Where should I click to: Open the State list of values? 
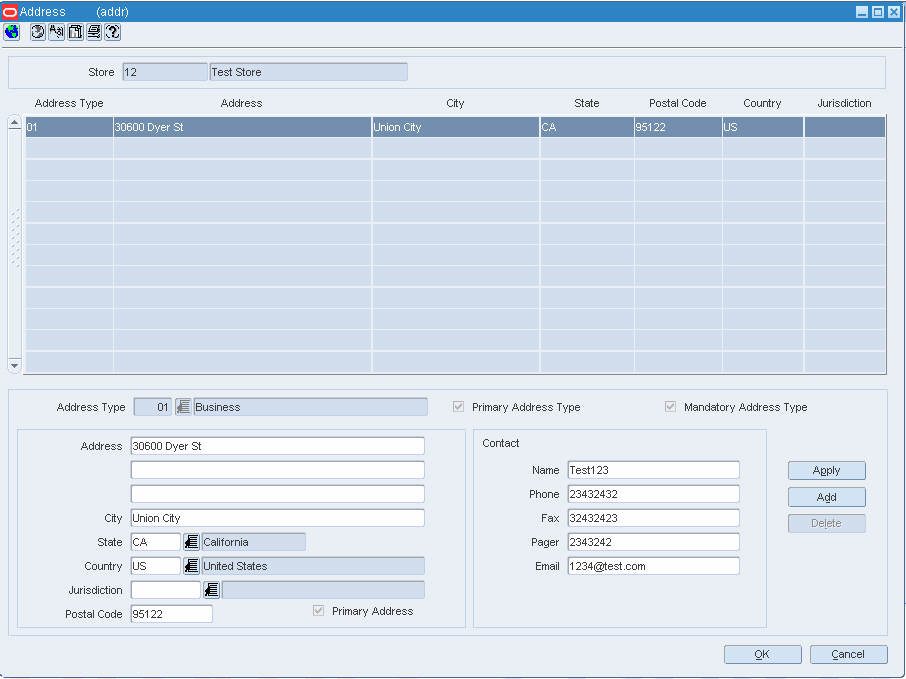click(x=191, y=542)
